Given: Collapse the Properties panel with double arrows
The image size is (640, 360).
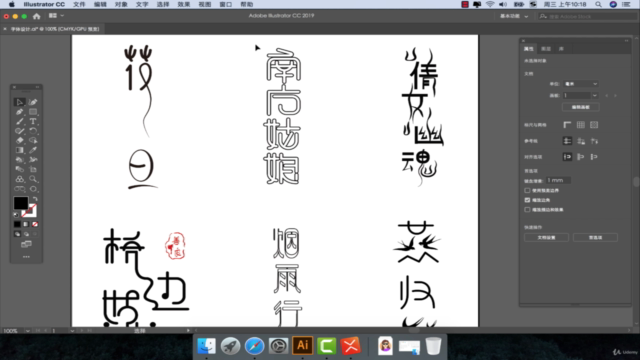Looking at the screenshot, I should tap(627, 40).
